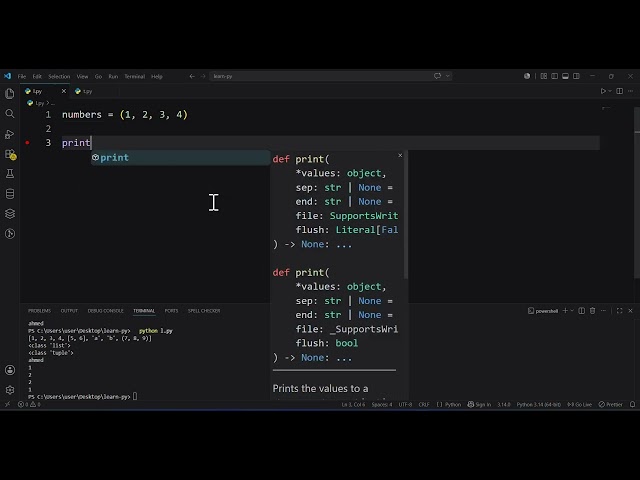The width and height of the screenshot is (640, 480).
Task: Open editor More Actions ellipsis
Action: [x=631, y=91]
